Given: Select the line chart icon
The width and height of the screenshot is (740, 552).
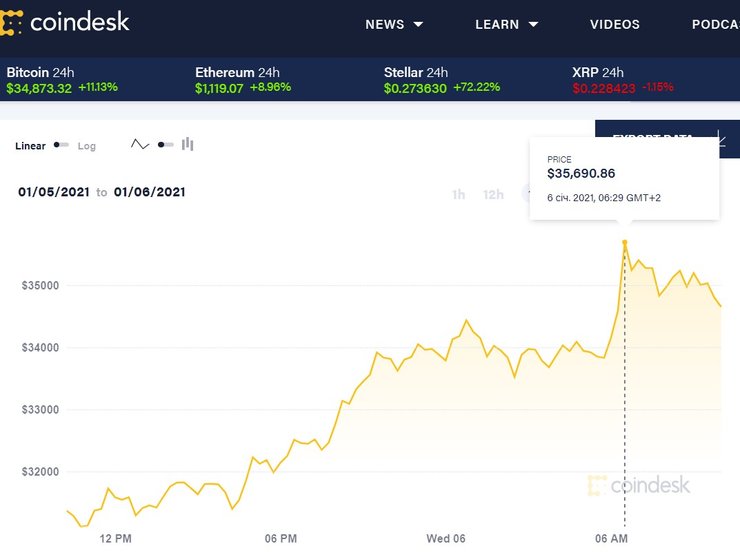Looking at the screenshot, I should (x=140, y=144).
